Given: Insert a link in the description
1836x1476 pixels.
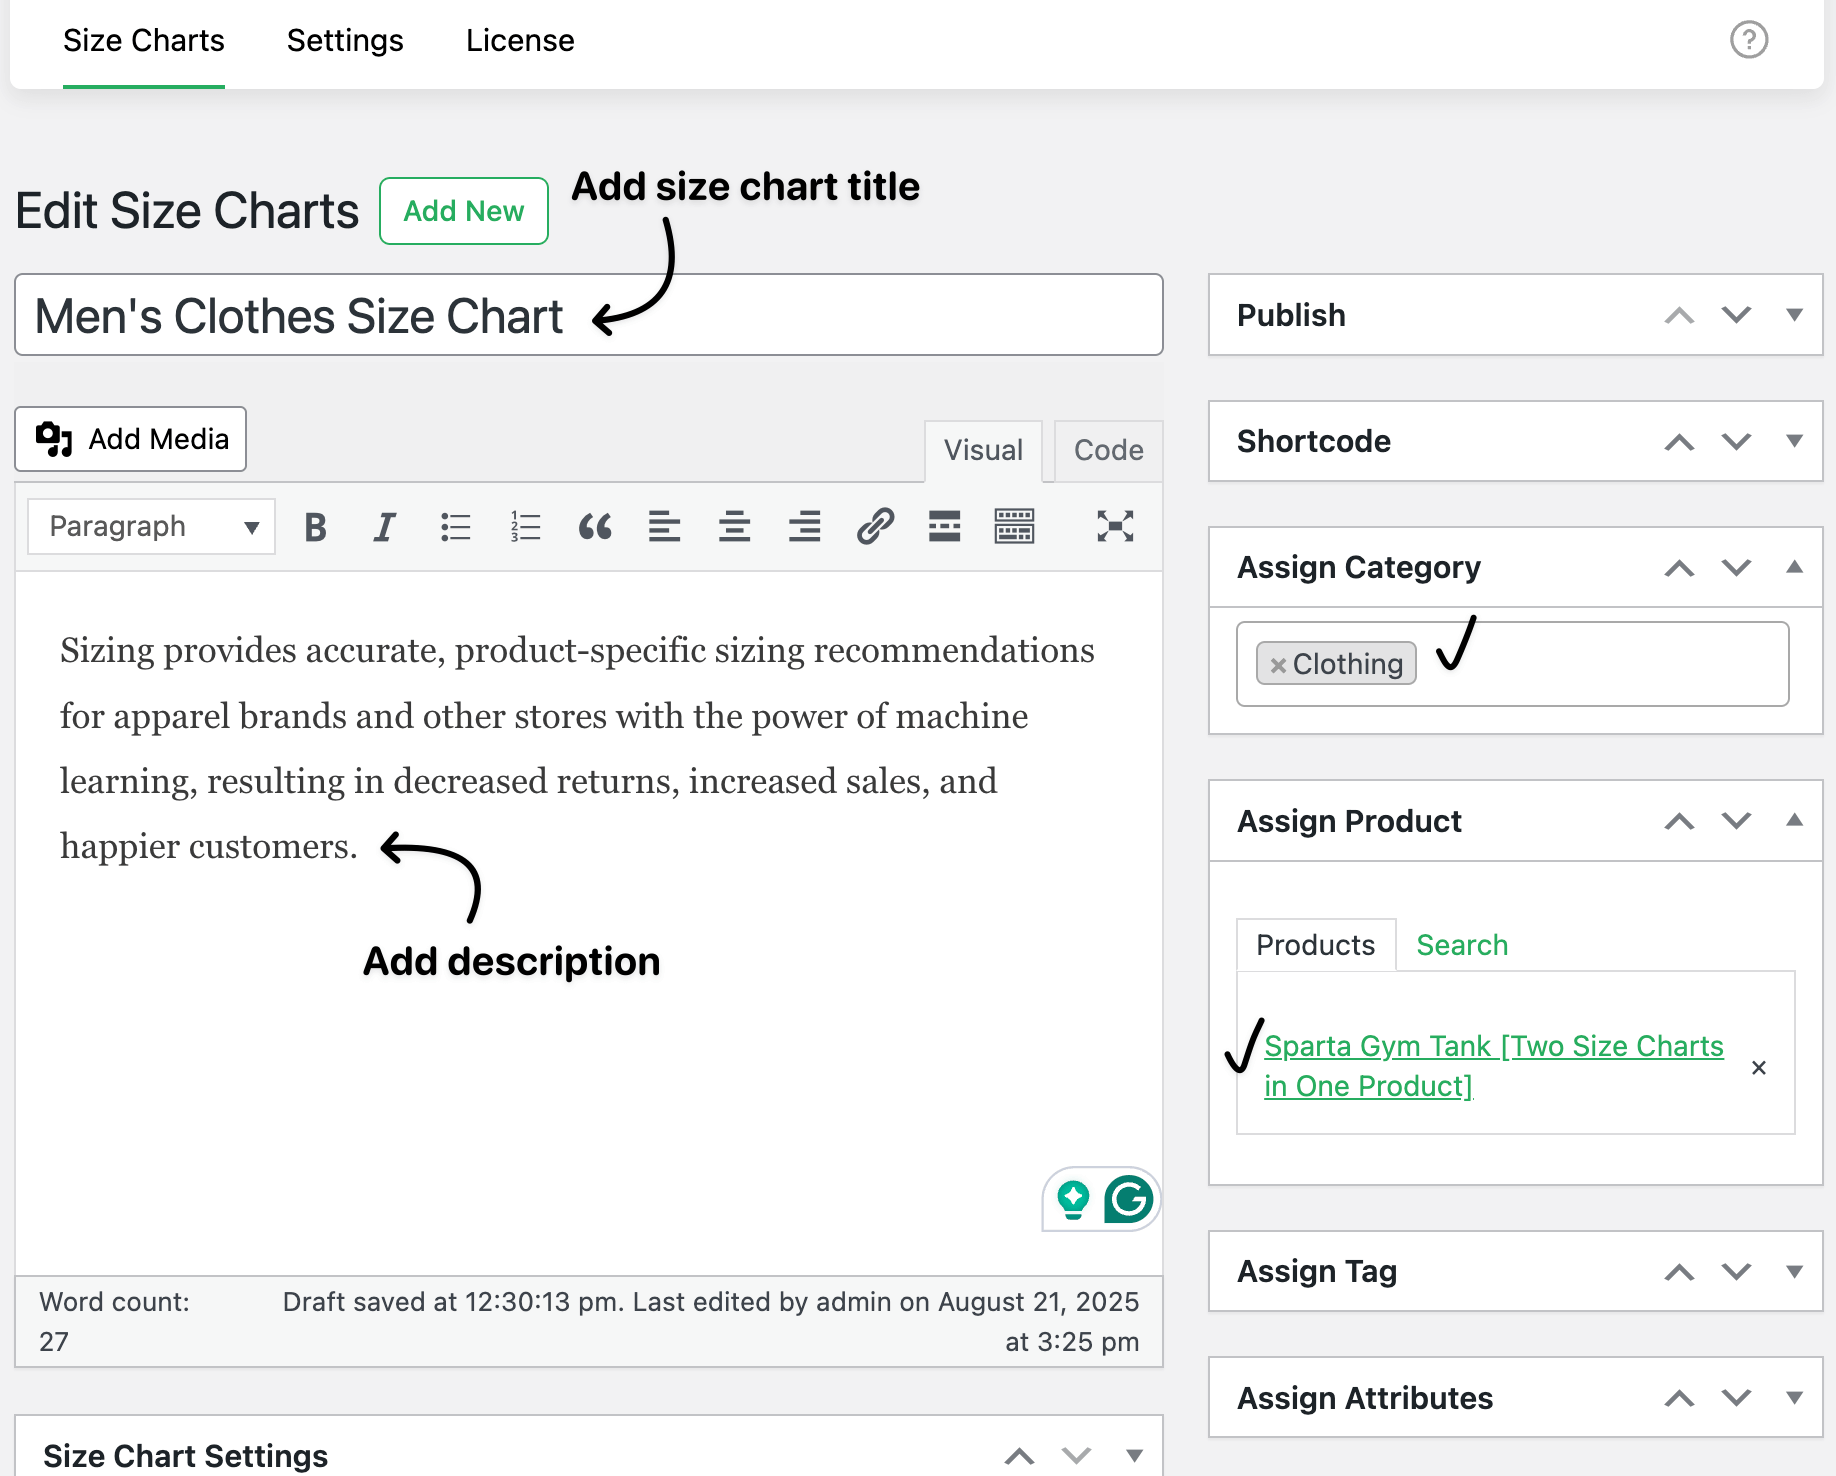Looking at the screenshot, I should tap(874, 526).
